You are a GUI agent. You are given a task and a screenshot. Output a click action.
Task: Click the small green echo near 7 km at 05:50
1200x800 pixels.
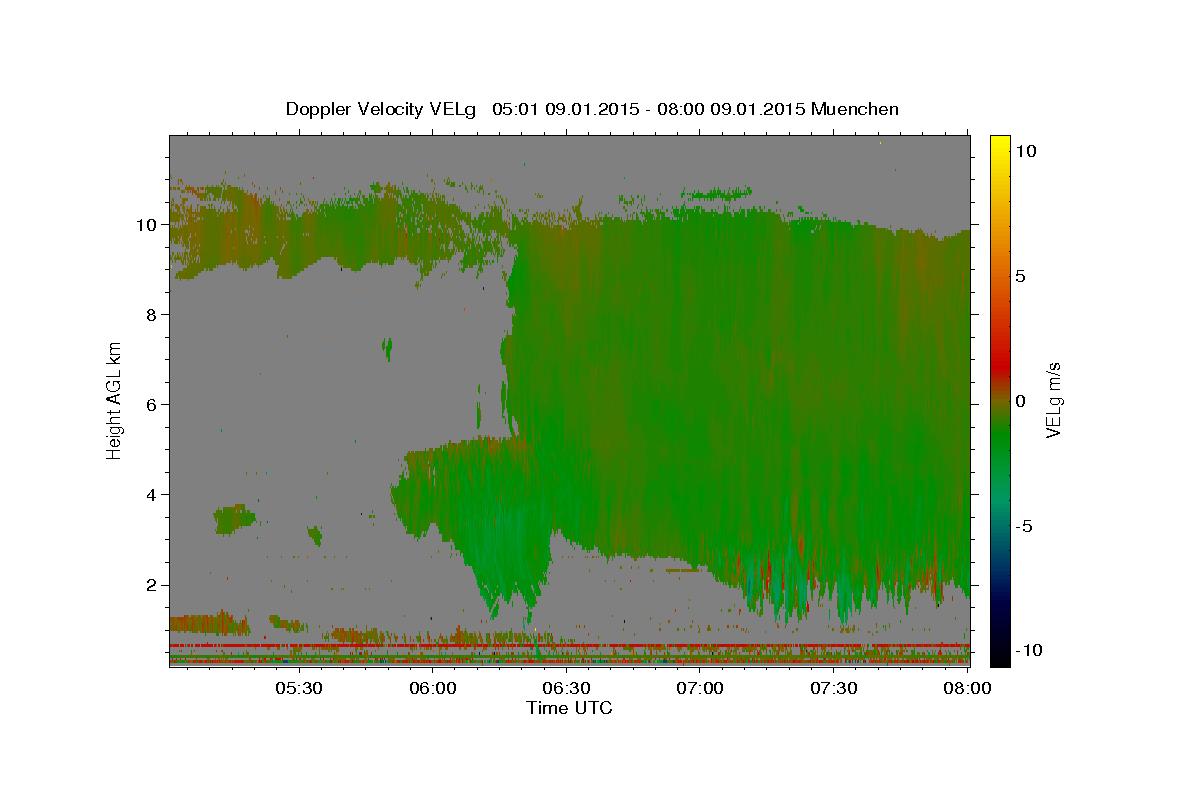388,349
